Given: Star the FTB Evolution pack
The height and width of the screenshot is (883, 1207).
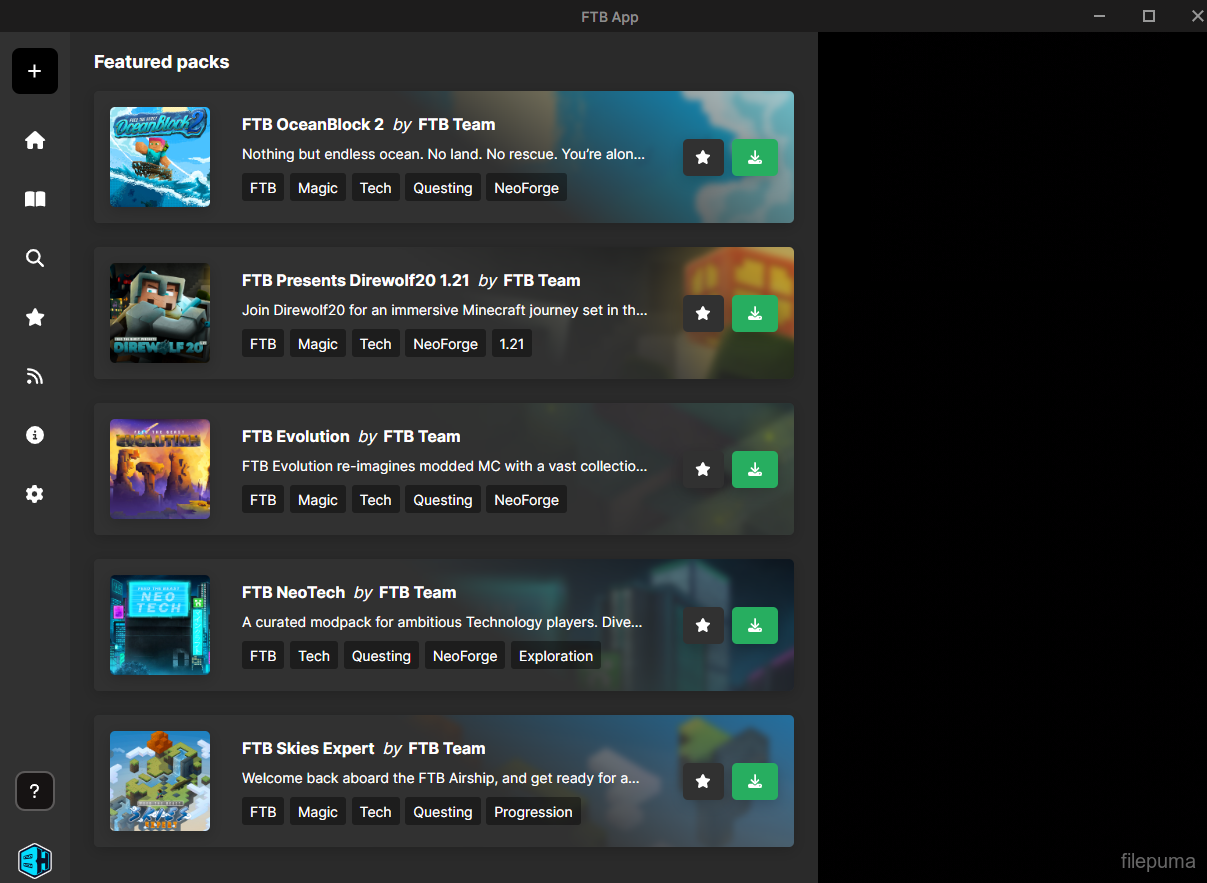Looking at the screenshot, I should coord(703,469).
